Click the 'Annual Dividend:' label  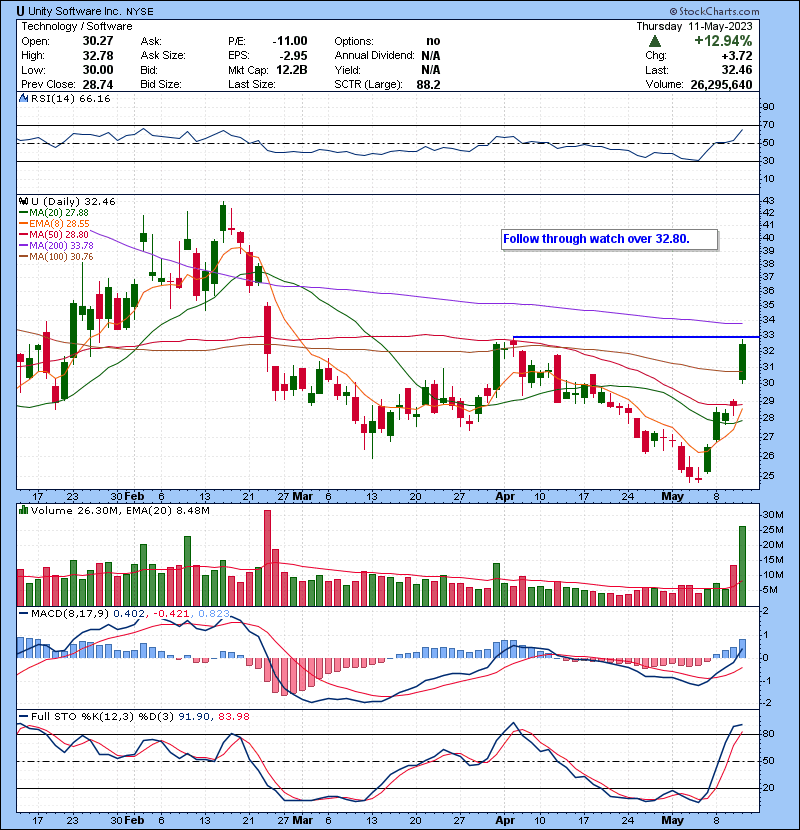click(x=374, y=56)
